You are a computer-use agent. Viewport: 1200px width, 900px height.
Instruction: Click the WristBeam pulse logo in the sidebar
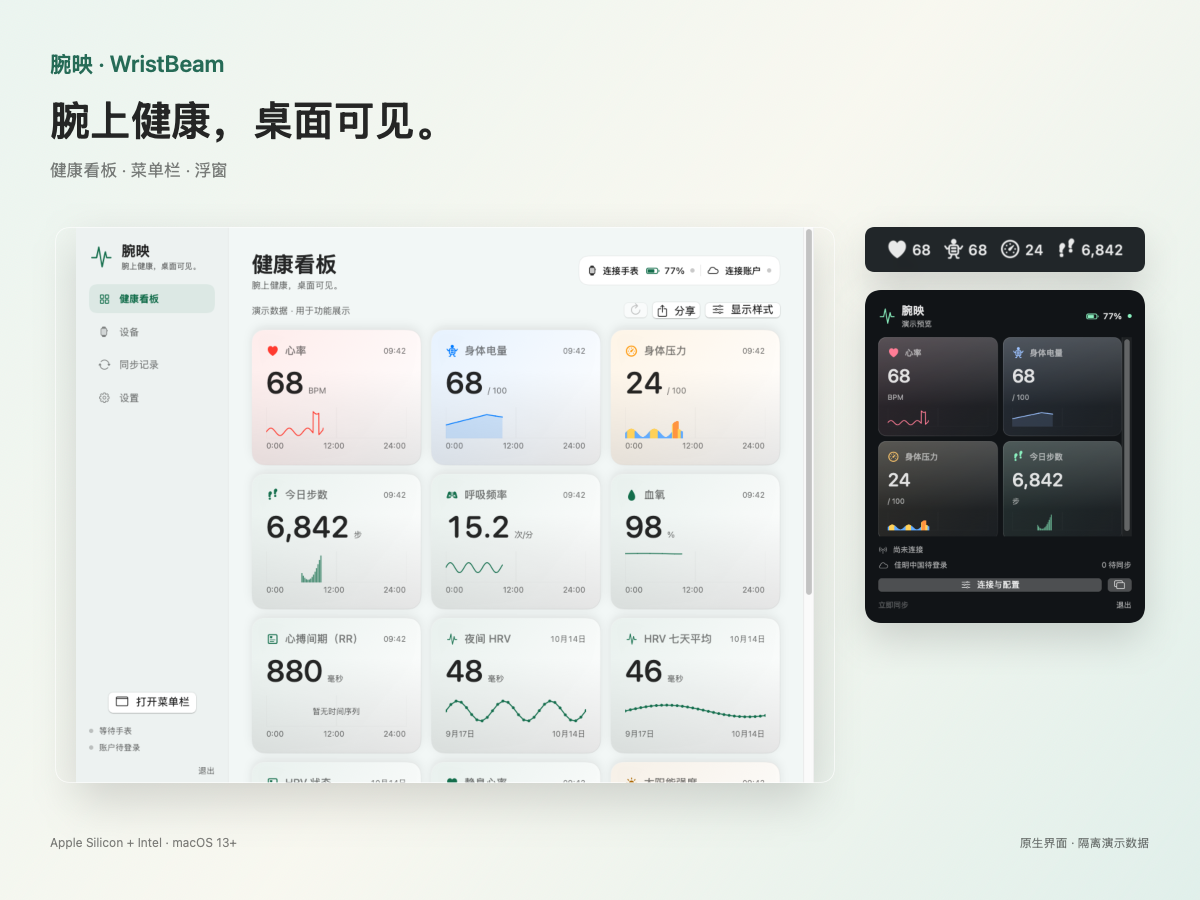pos(101,257)
